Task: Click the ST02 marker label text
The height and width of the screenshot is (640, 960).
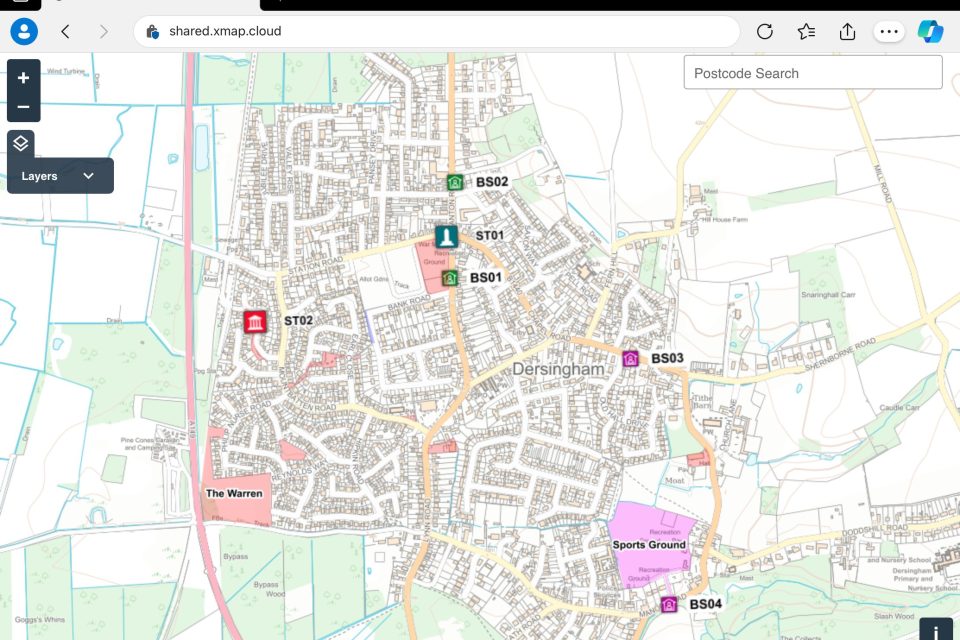Action: coord(298,320)
